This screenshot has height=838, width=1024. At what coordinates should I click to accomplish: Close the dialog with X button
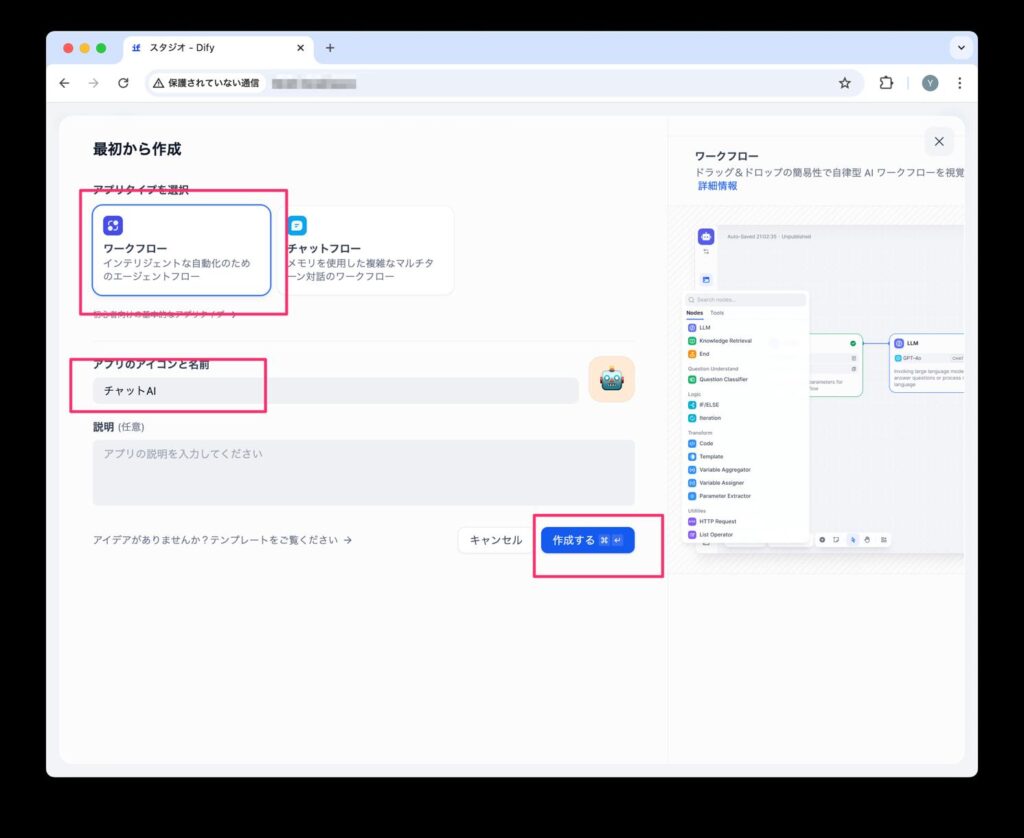[x=938, y=142]
